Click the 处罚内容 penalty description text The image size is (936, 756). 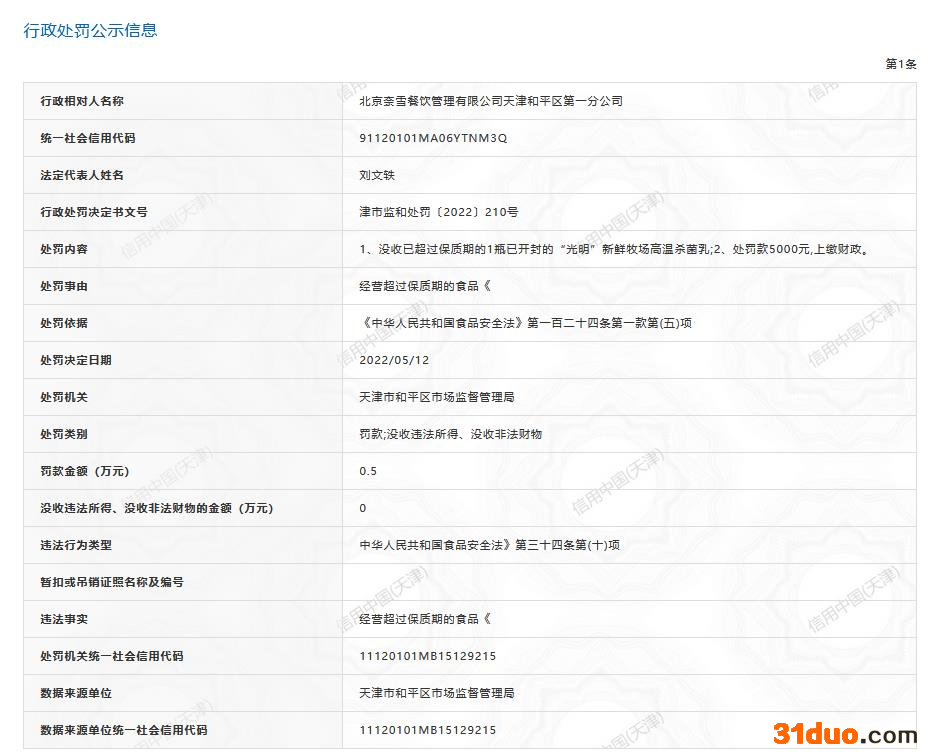pyautogui.click(x=613, y=249)
